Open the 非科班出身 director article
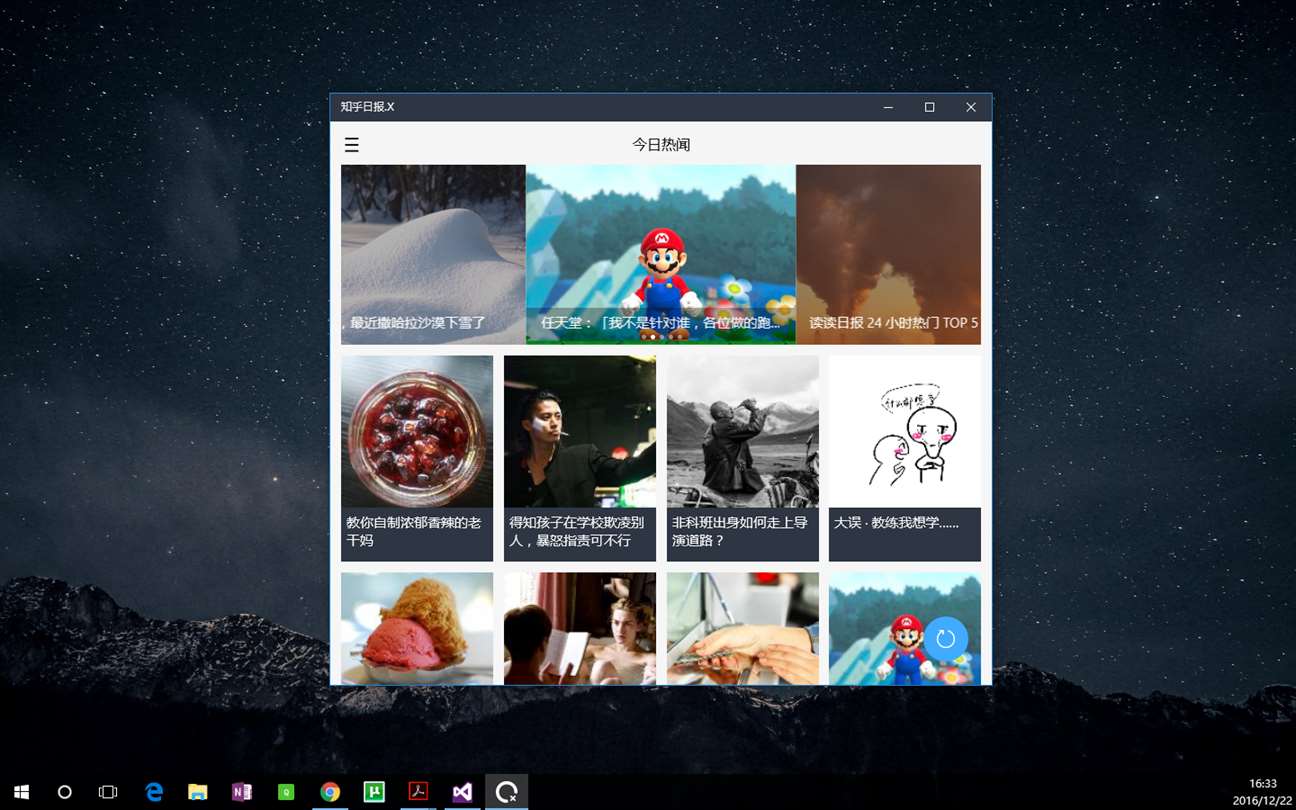This screenshot has height=810, width=1296. point(743,458)
